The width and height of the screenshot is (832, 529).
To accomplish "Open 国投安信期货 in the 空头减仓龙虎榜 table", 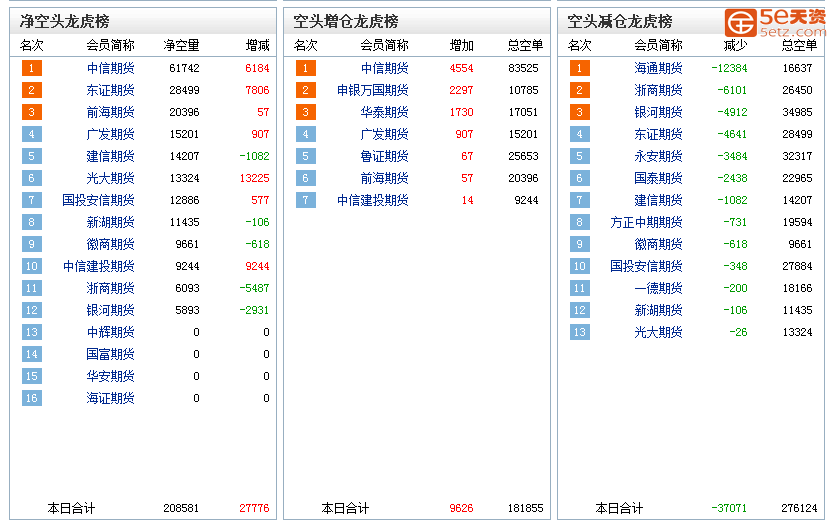I will [646, 266].
